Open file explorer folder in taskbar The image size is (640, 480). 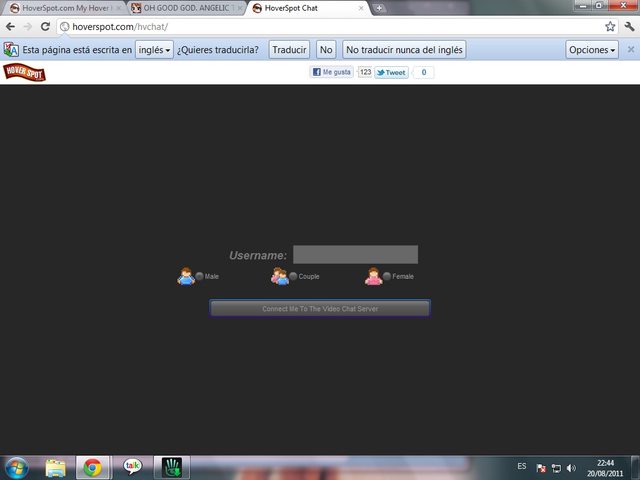[x=55, y=468]
